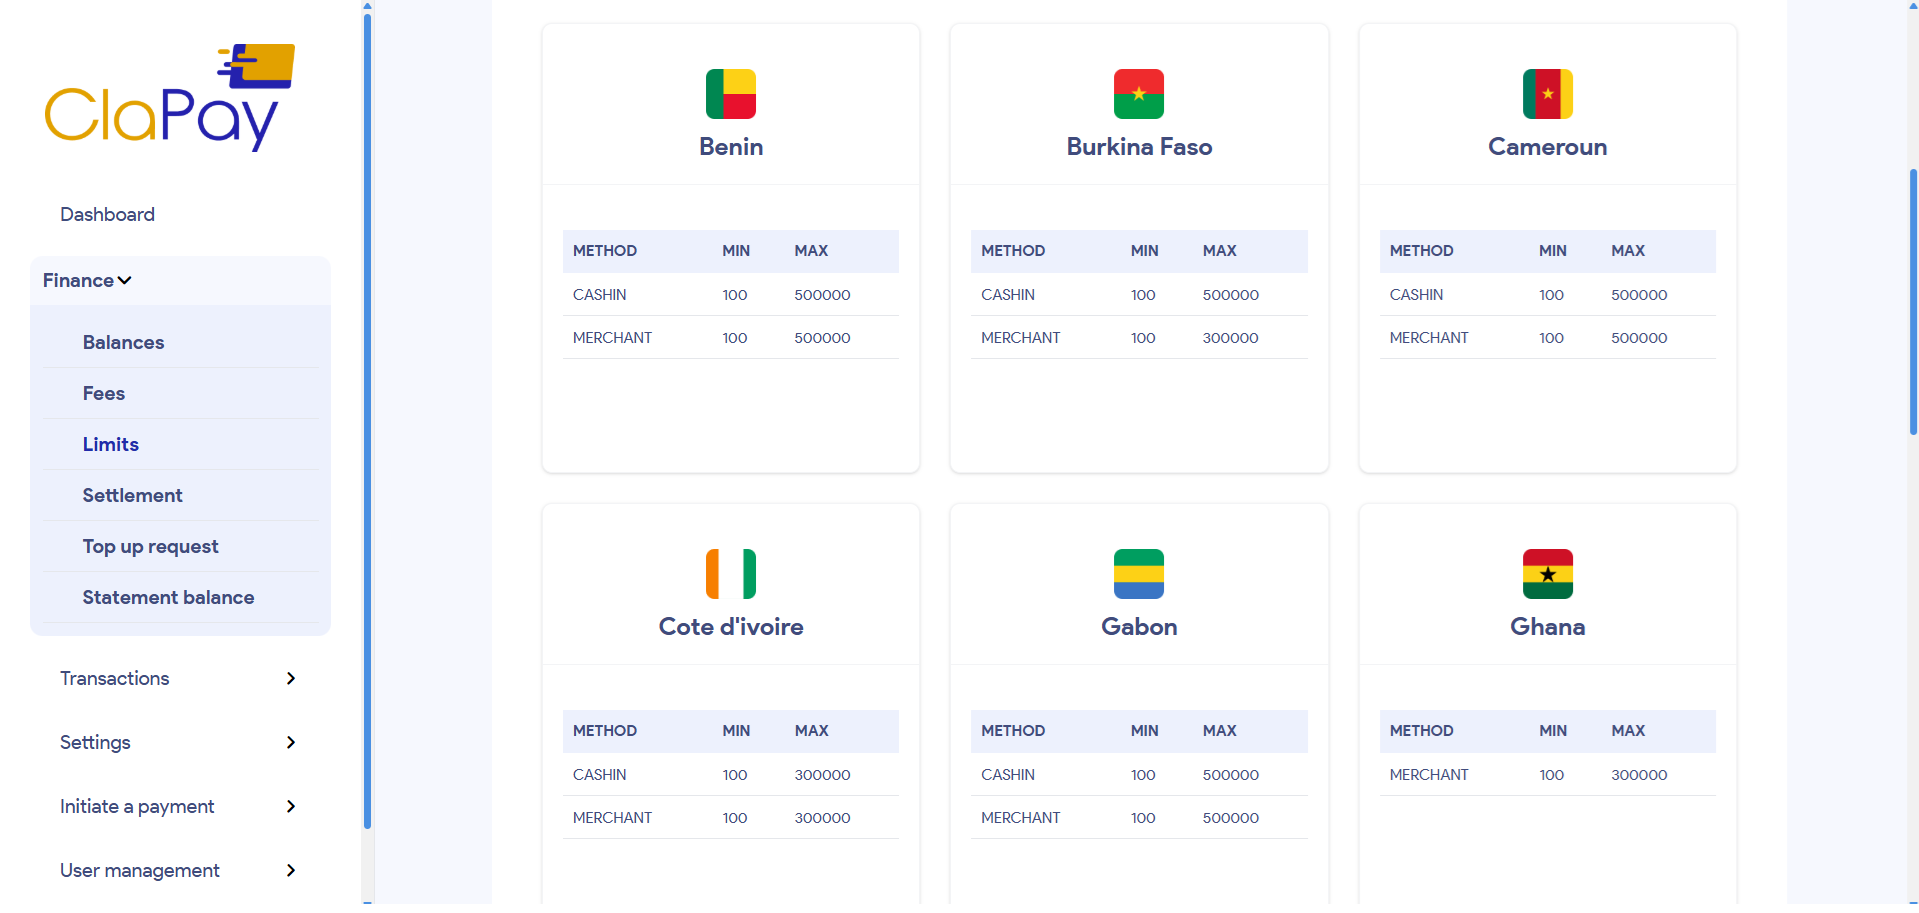Open the Balances page
The image size is (1919, 913).
[x=123, y=342]
